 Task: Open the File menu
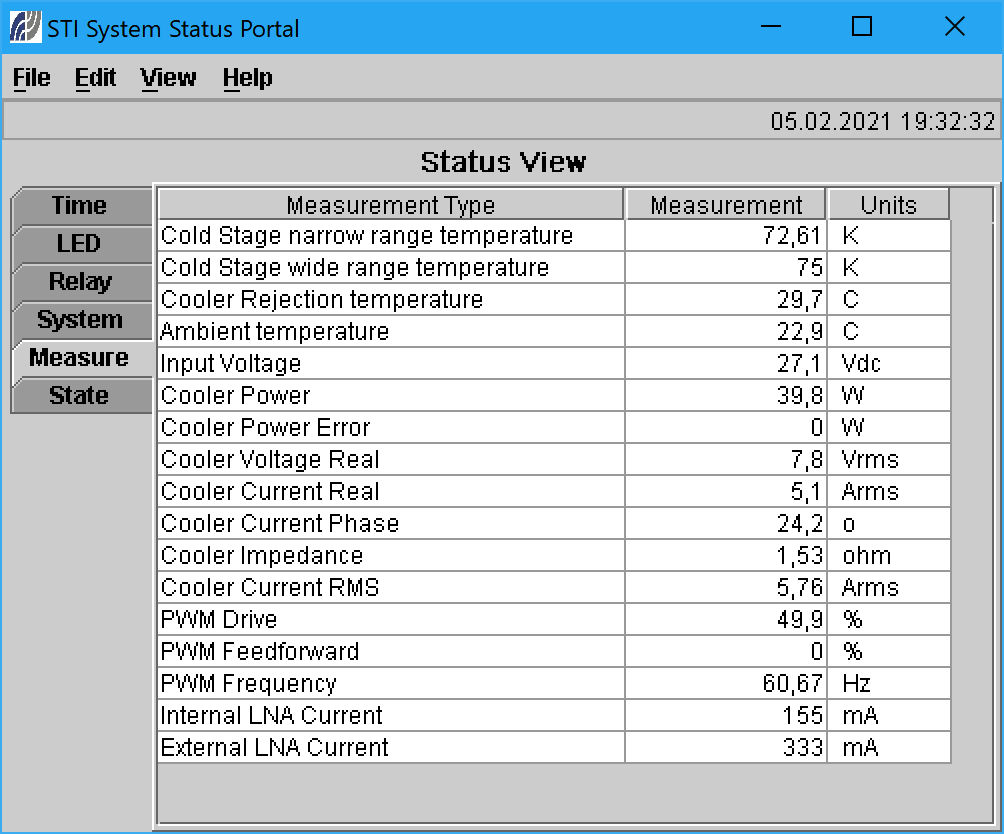point(31,77)
